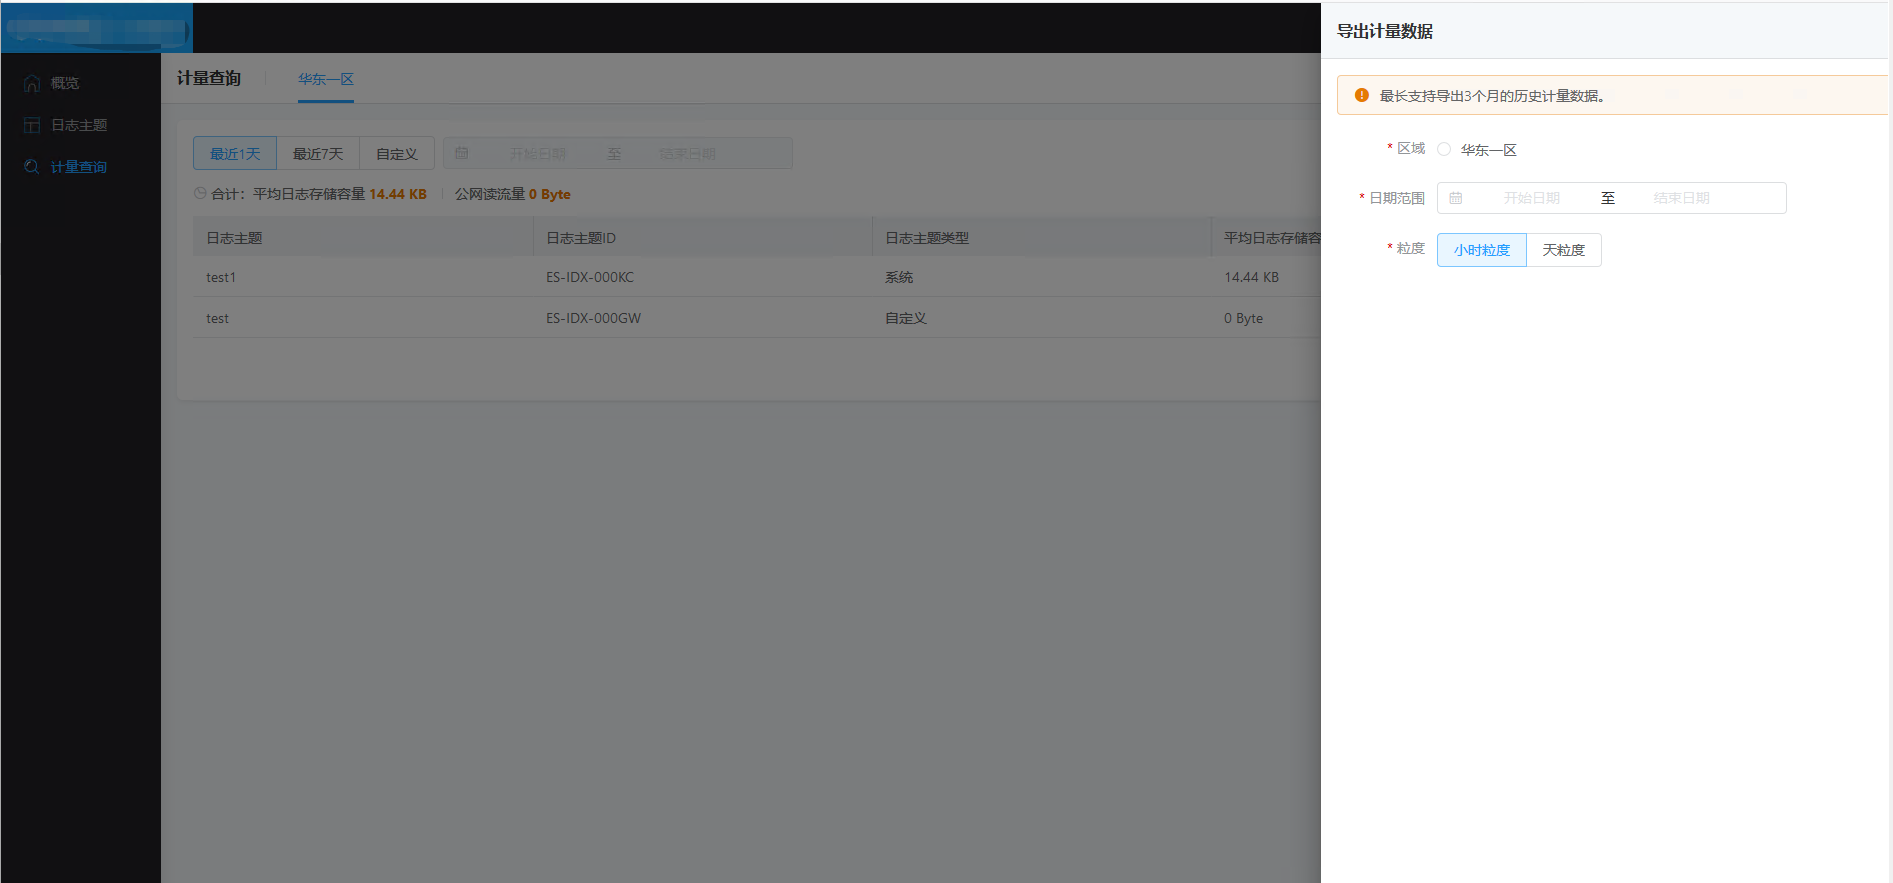Click the 最近1天 time range button

pos(235,153)
